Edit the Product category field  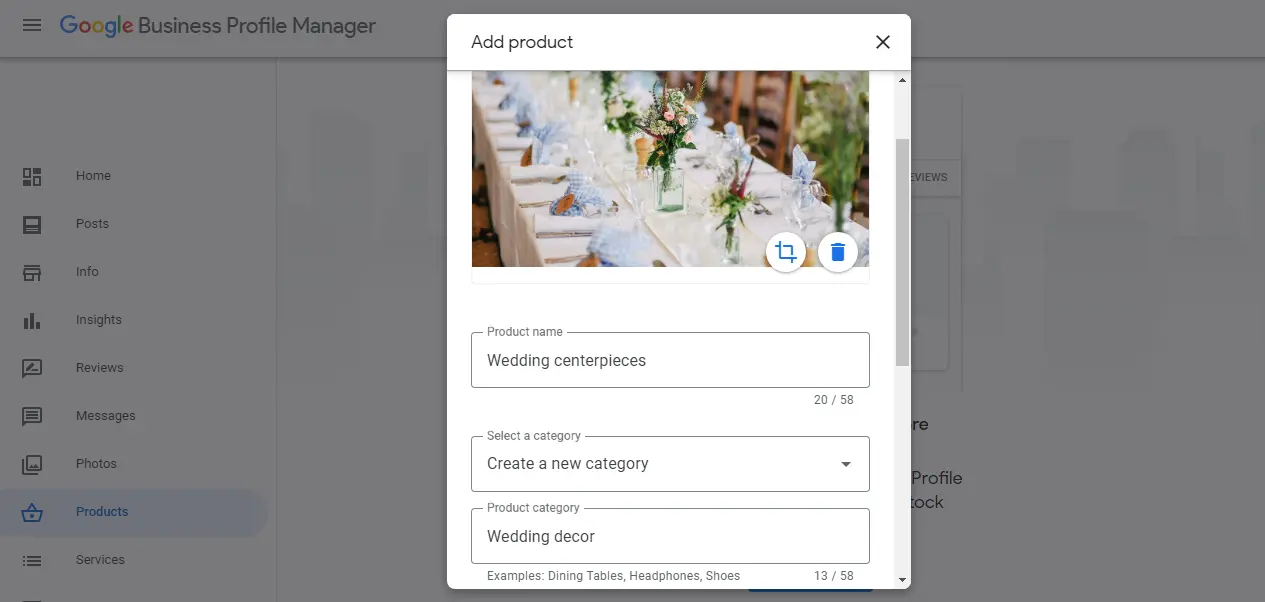click(x=670, y=536)
